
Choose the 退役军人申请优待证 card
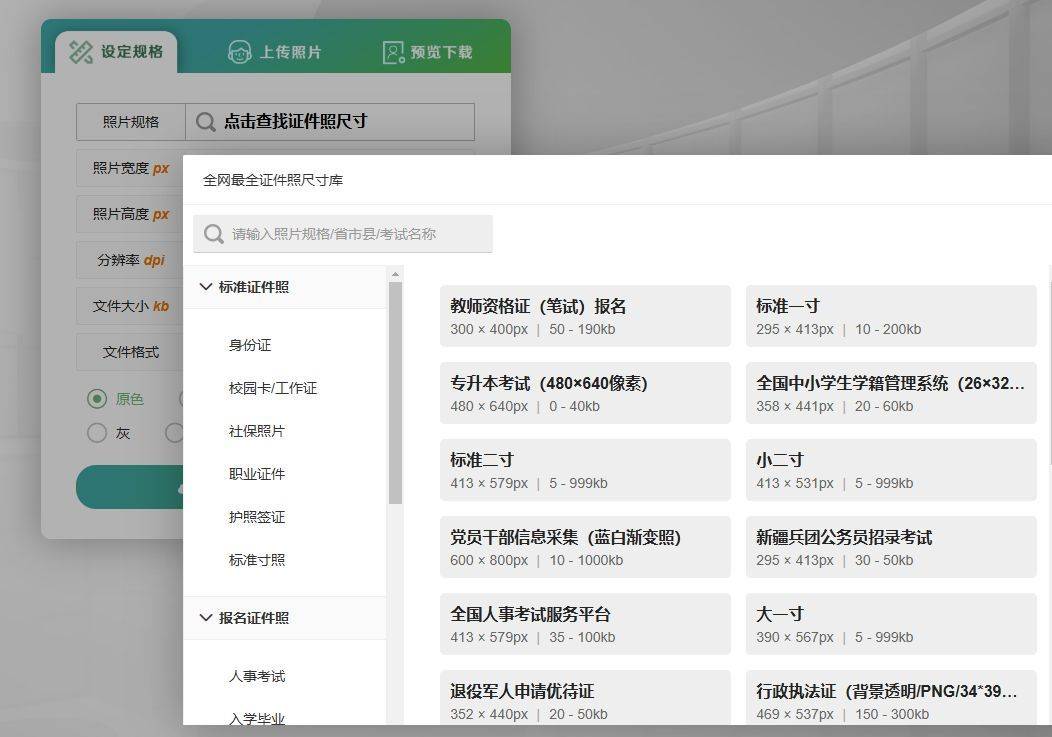click(x=585, y=697)
